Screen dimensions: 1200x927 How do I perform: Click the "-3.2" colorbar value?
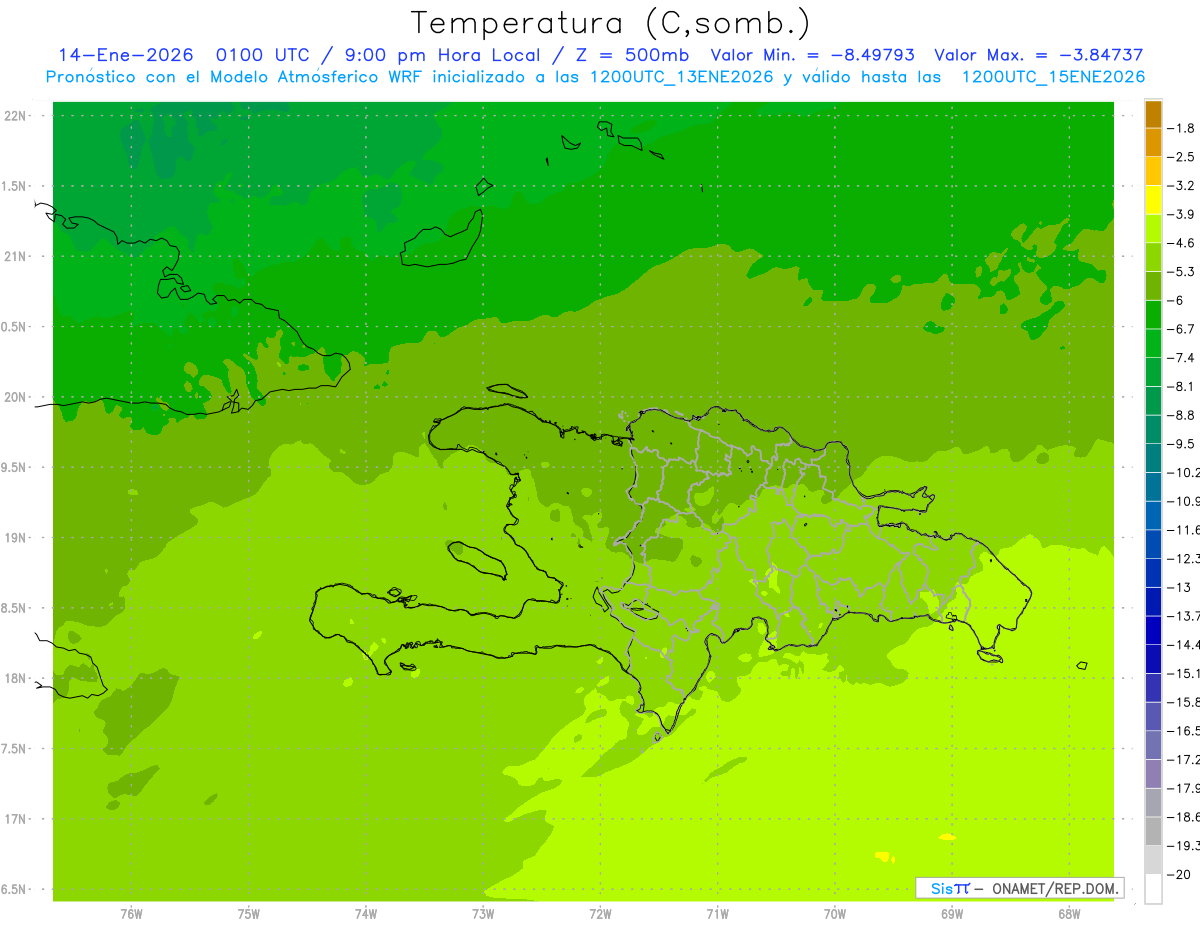point(1182,185)
